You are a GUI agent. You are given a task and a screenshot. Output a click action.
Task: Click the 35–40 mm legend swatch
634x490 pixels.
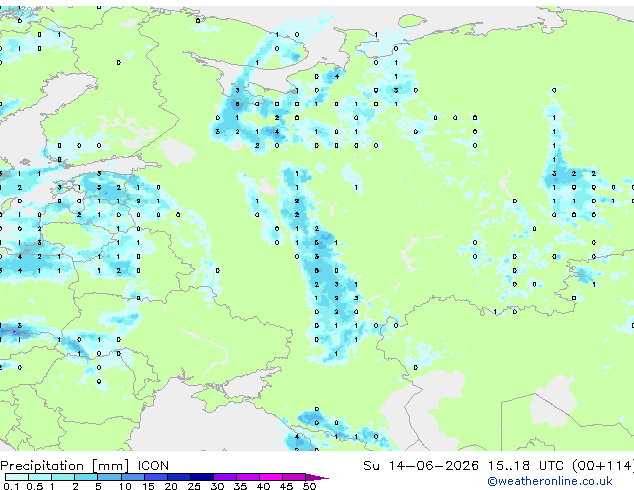click(x=248, y=477)
